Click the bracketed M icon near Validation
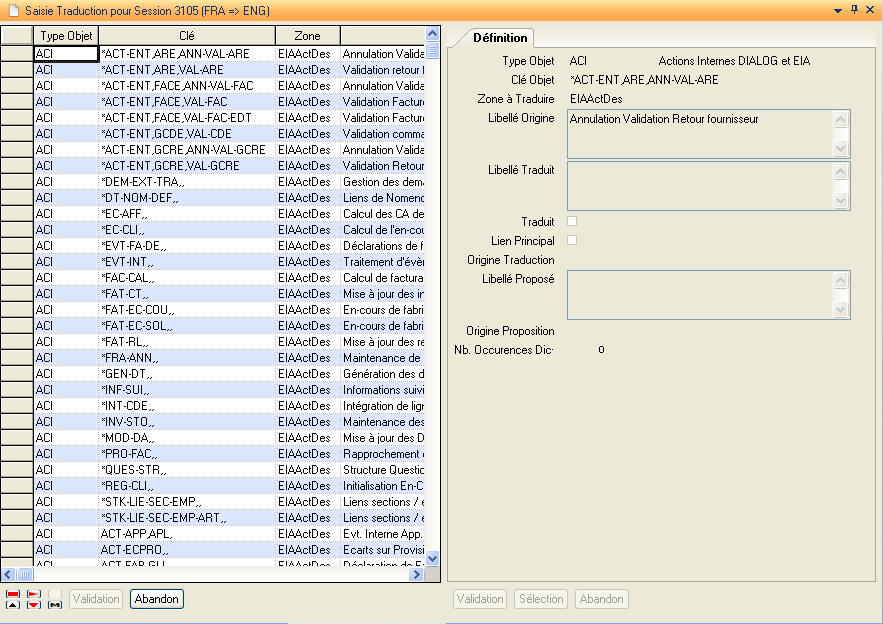 54,605
